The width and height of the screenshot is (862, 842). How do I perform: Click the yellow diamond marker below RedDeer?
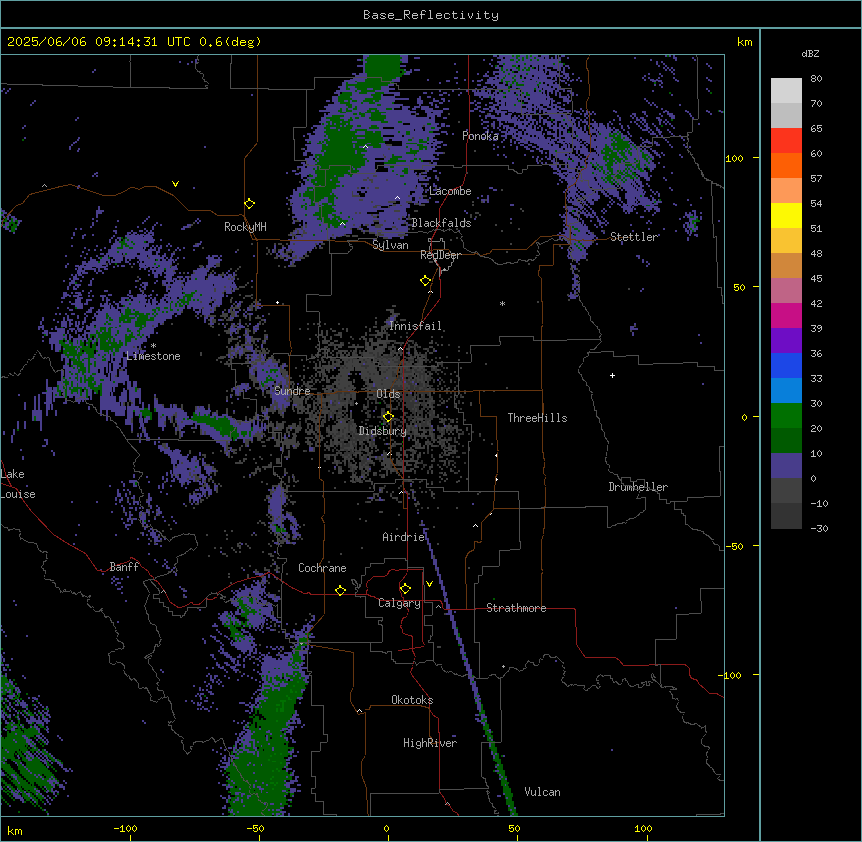point(426,281)
